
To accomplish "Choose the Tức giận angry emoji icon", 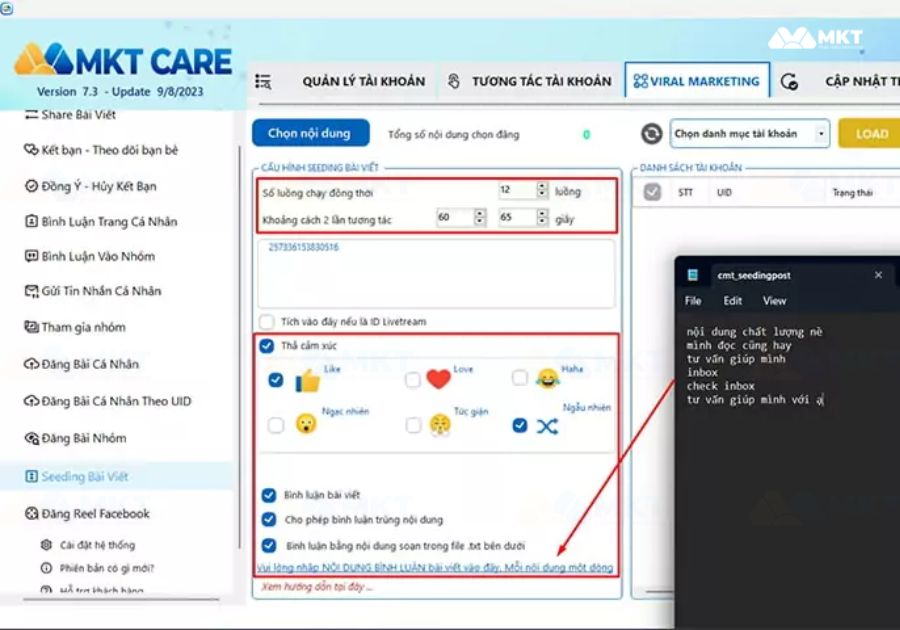I will tap(440, 425).
